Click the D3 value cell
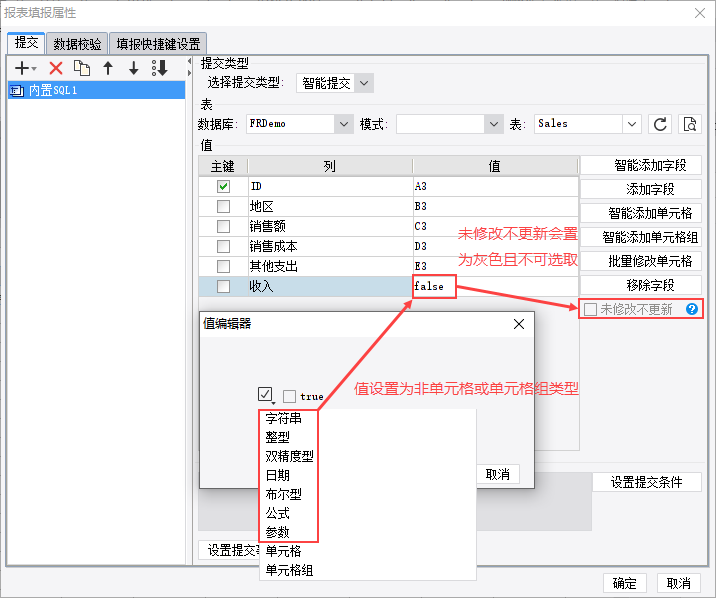716x598 pixels. 495,247
